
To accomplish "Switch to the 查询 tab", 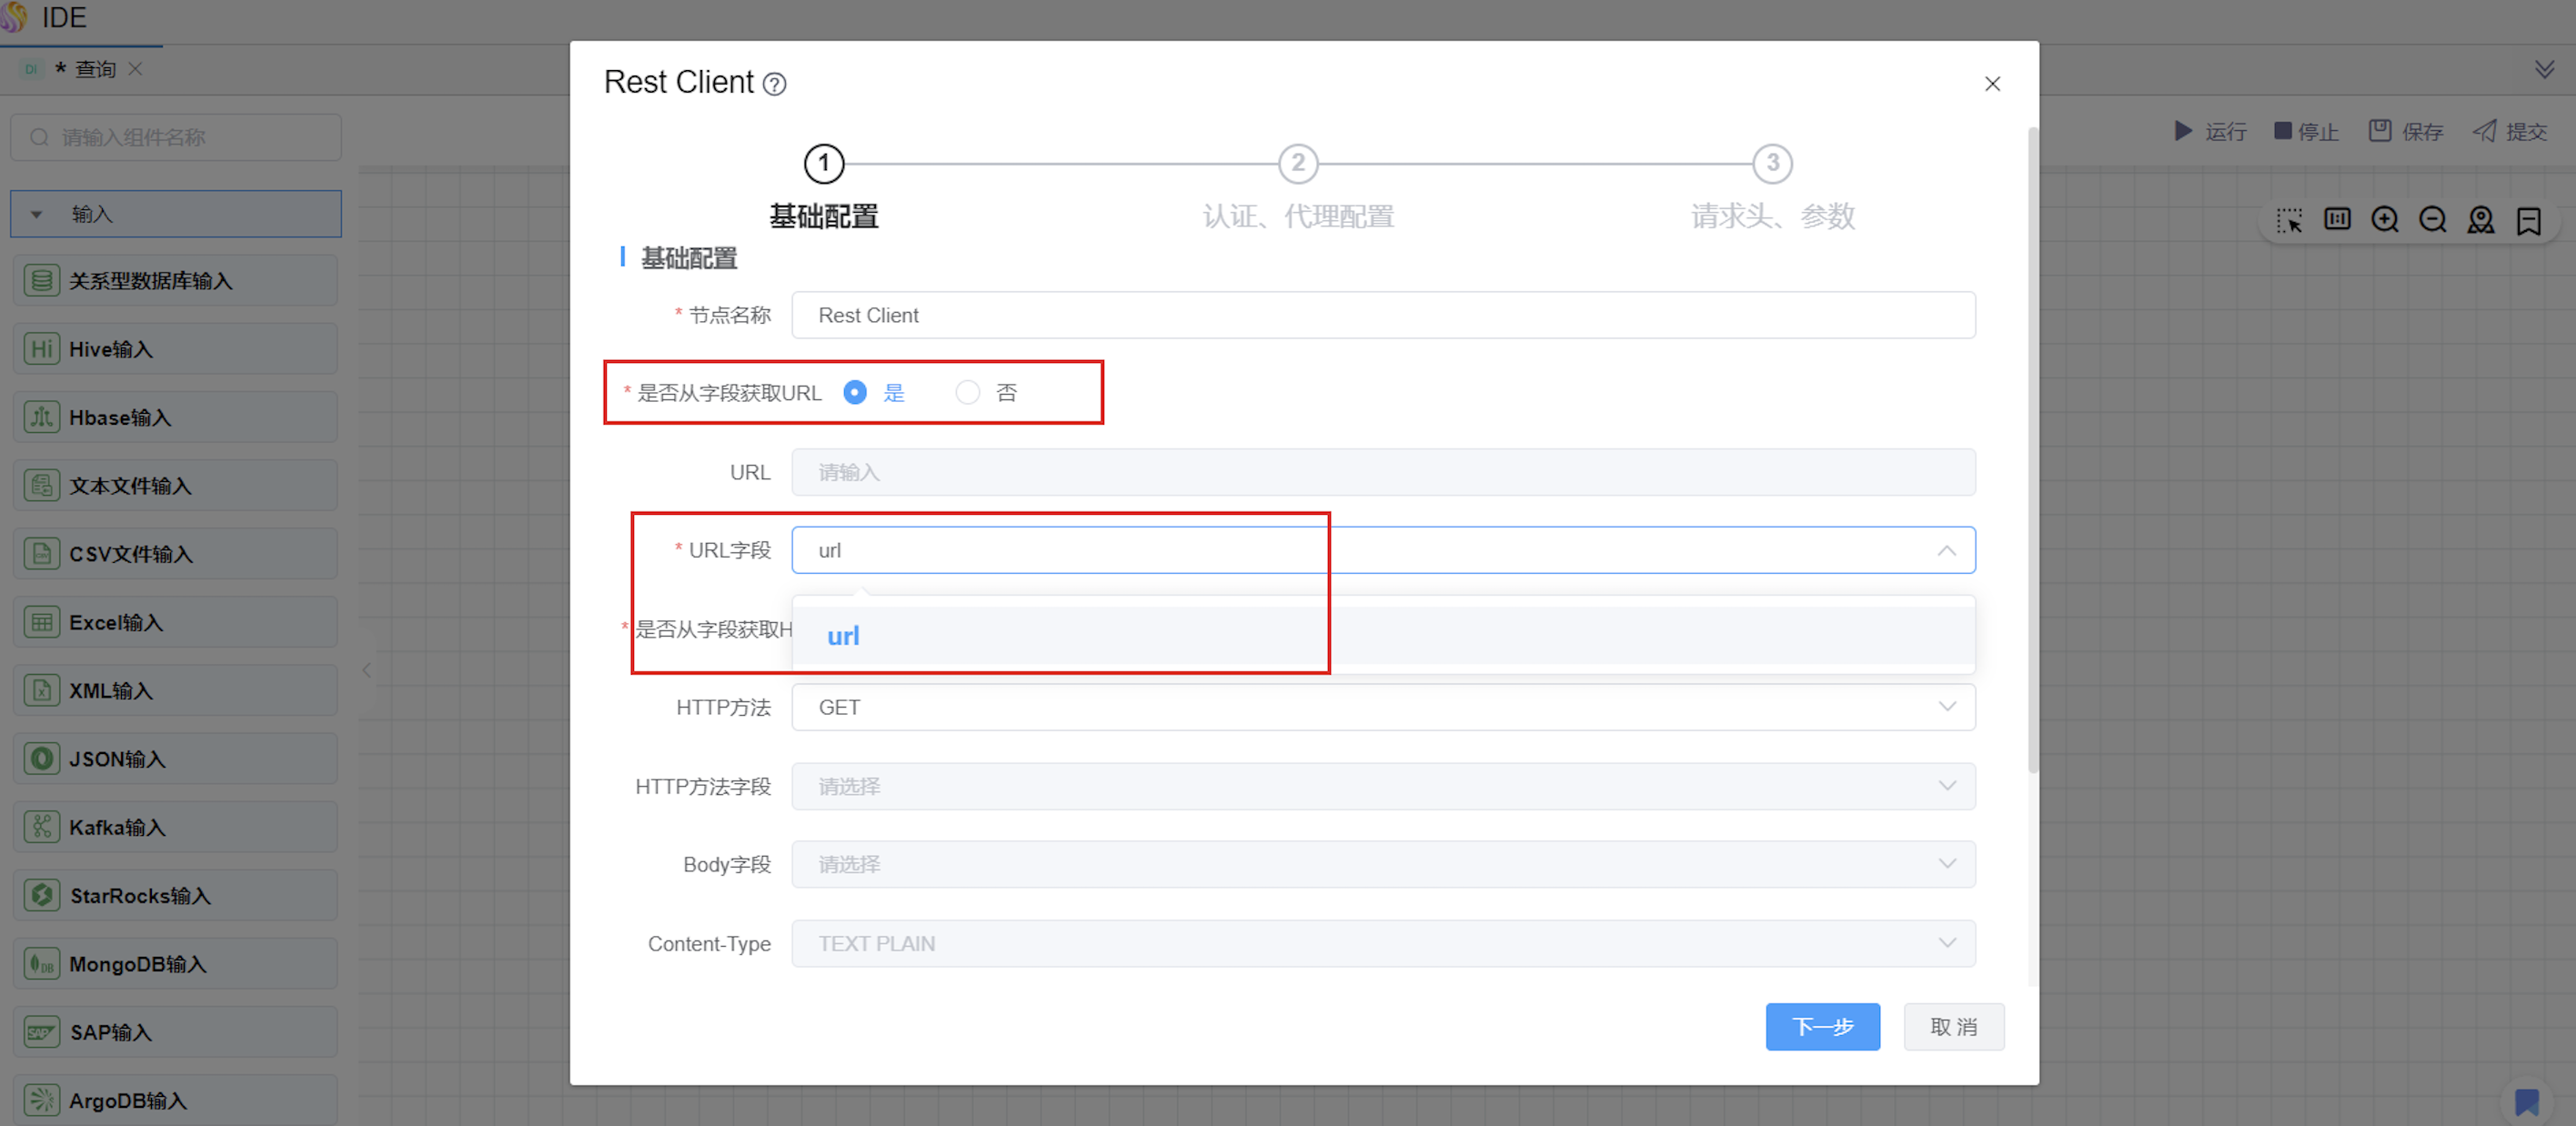I will pyautogui.click(x=95, y=69).
